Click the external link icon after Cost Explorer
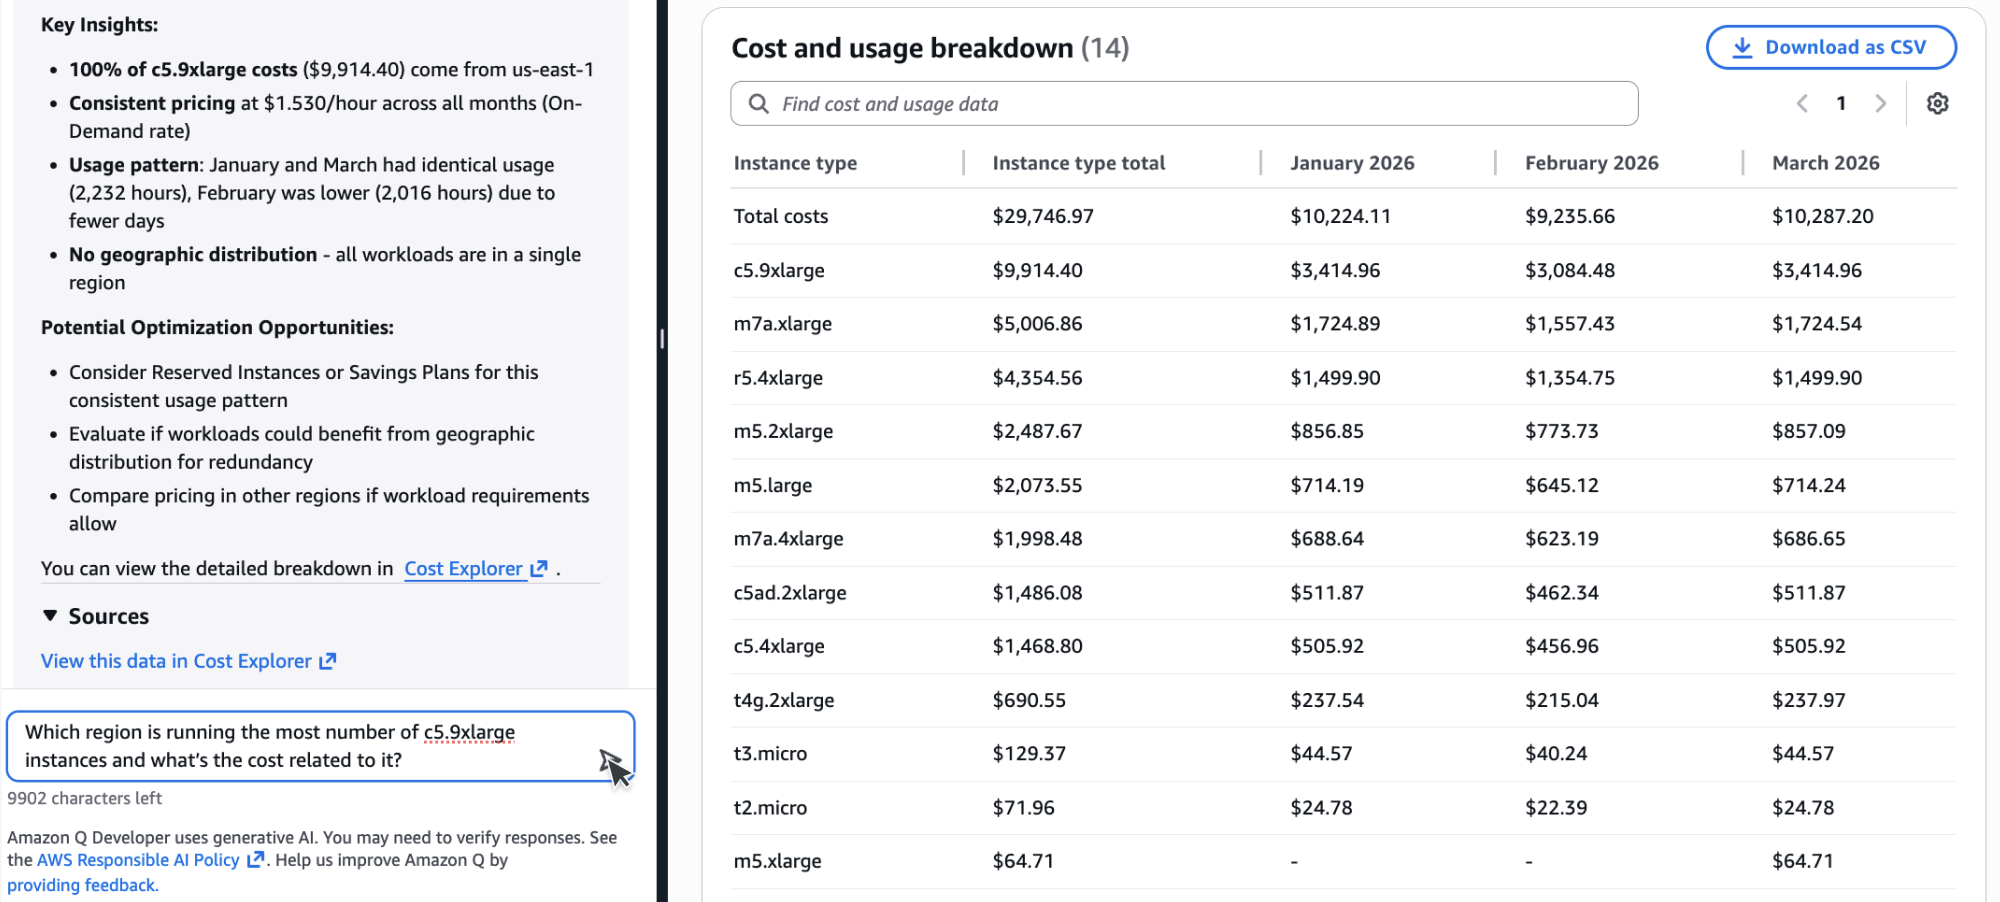This screenshot has height=902, width=2000. tap(539, 568)
